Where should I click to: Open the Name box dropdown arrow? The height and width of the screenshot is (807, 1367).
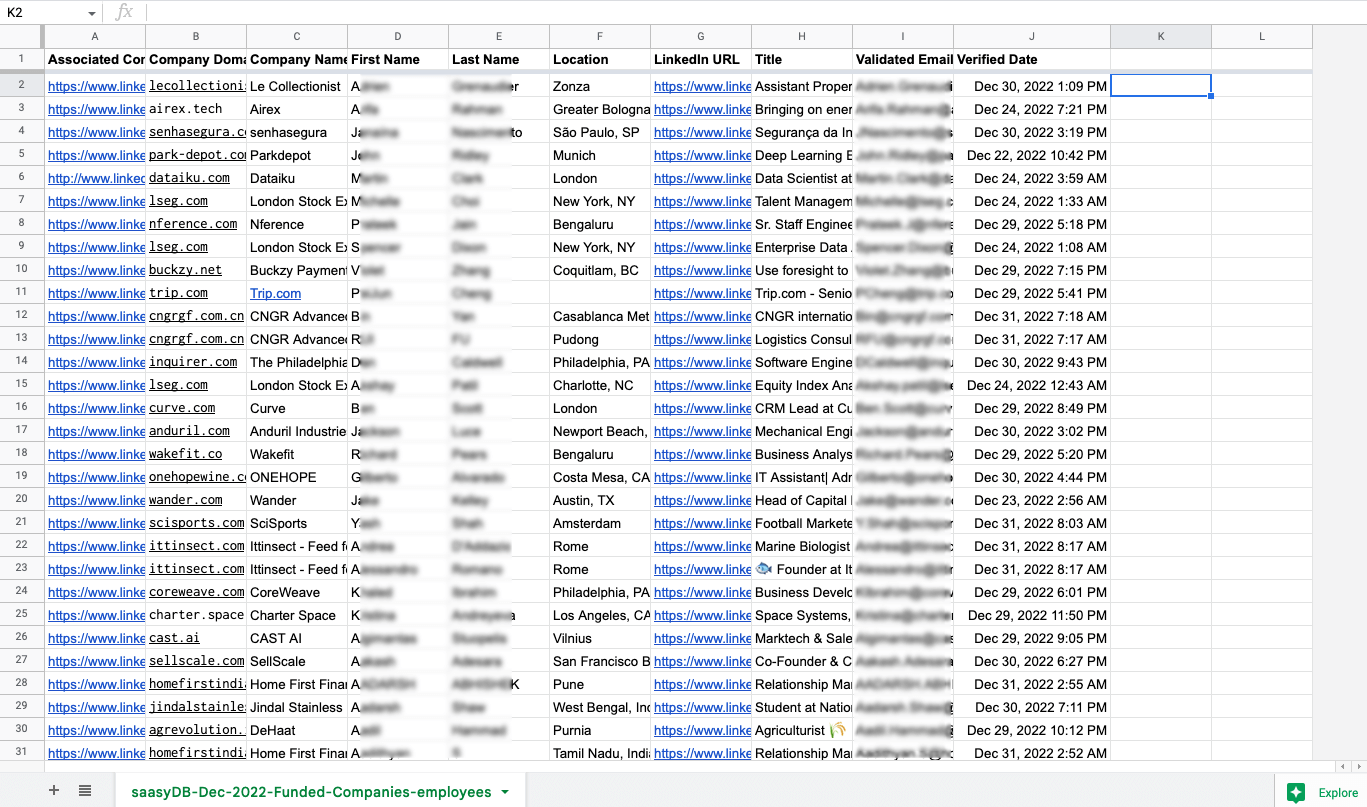point(92,13)
